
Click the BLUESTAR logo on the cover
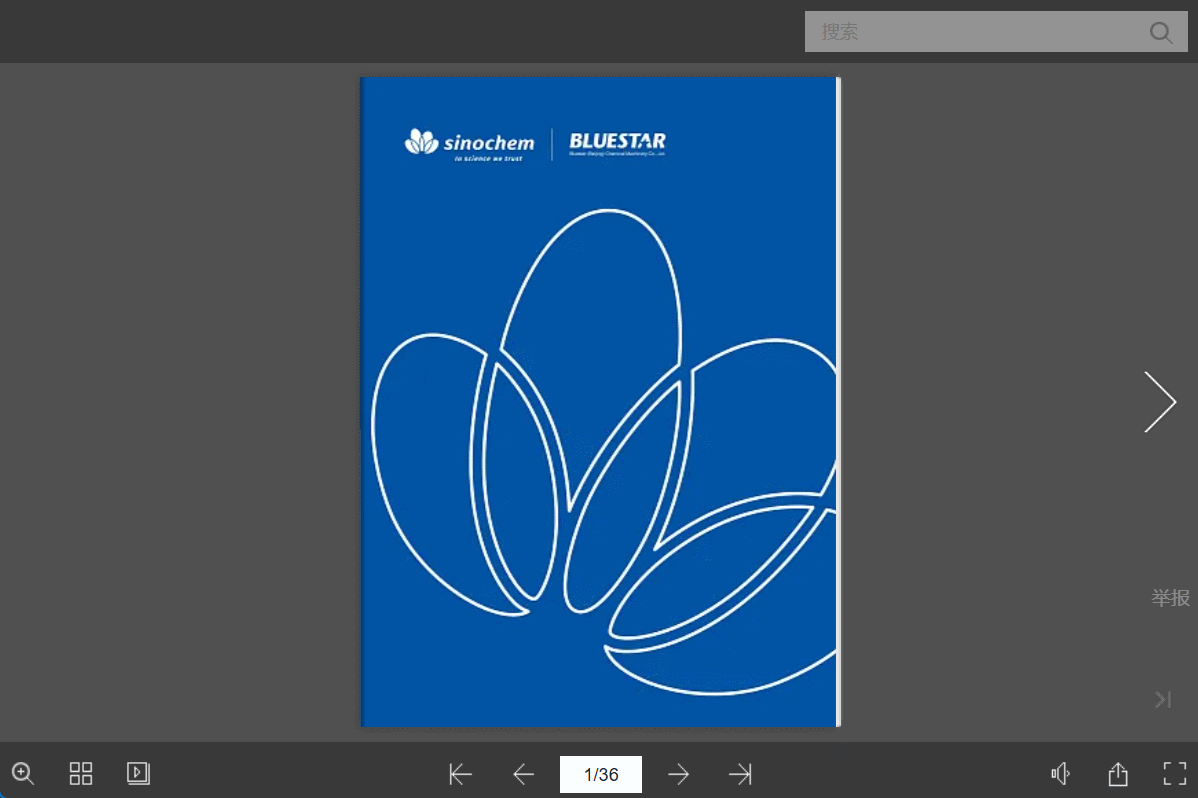click(617, 144)
